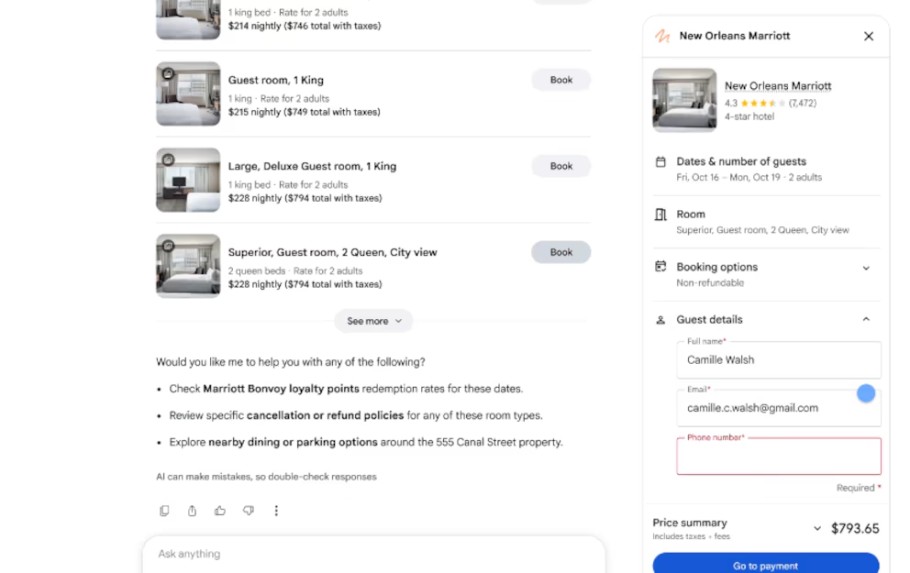The width and height of the screenshot is (910, 573).
Task: Expand the Price summary chevron
Action: click(817, 528)
